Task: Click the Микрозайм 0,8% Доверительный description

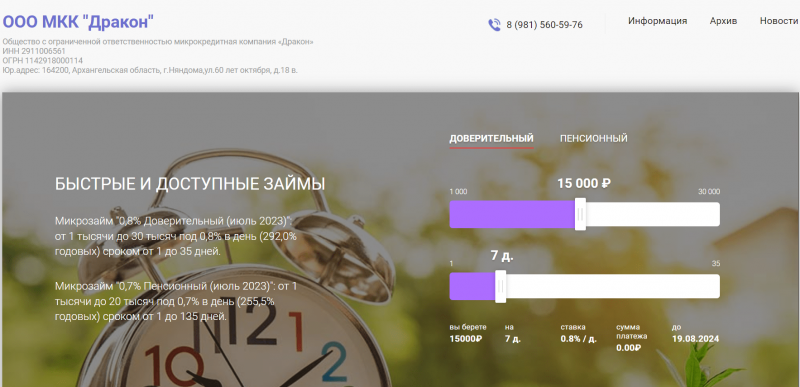Action: pos(176,236)
